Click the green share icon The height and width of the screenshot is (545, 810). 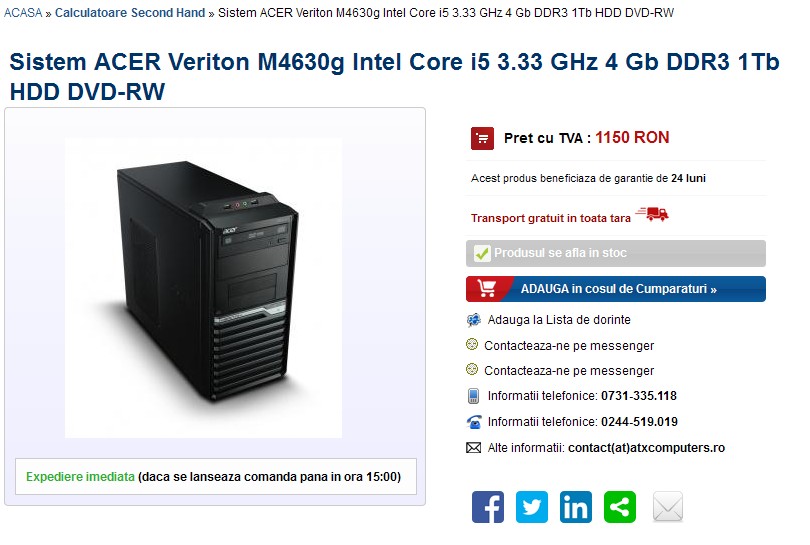[x=619, y=507]
